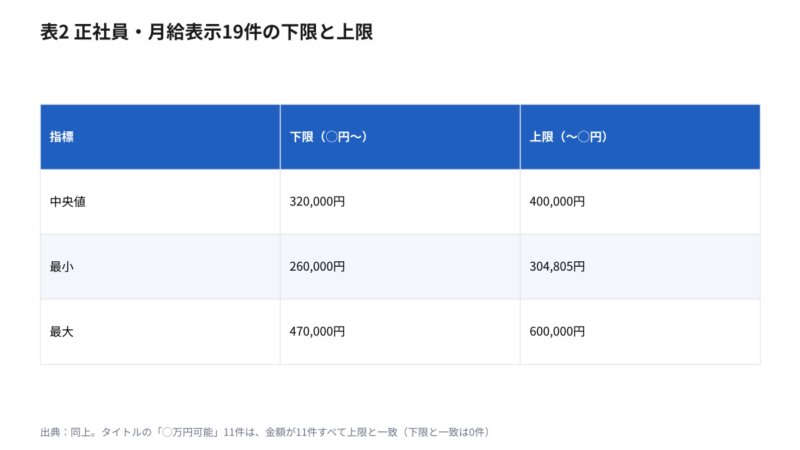Click the 出典 footnote text
Screen dimensions: 800x450
pos(265,432)
